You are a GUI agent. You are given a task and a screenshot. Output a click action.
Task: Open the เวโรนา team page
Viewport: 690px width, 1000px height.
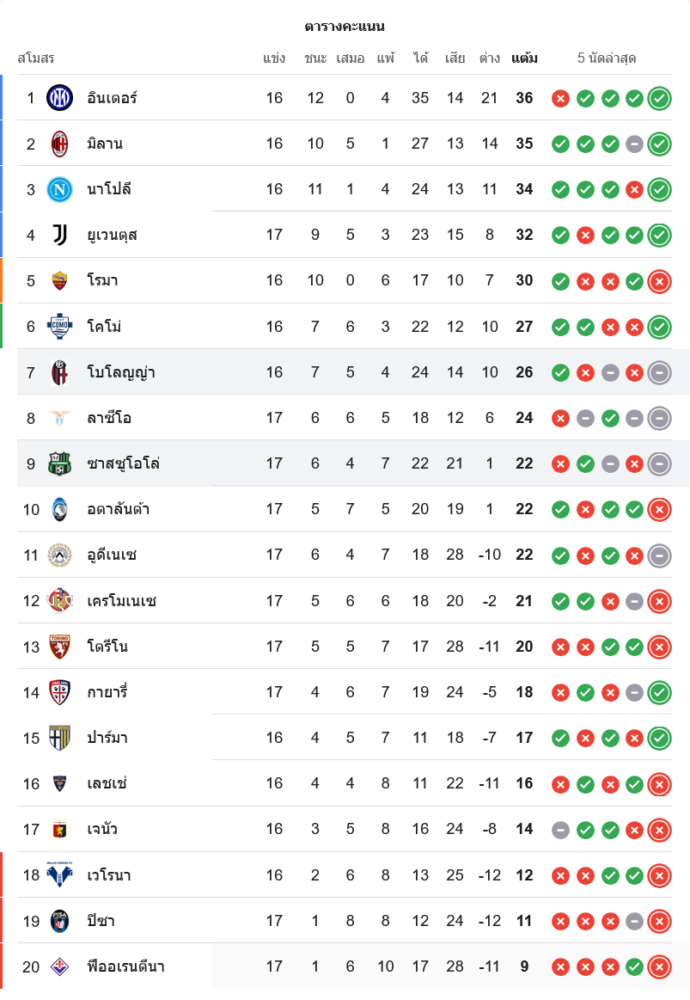pyautogui.click(x=109, y=875)
